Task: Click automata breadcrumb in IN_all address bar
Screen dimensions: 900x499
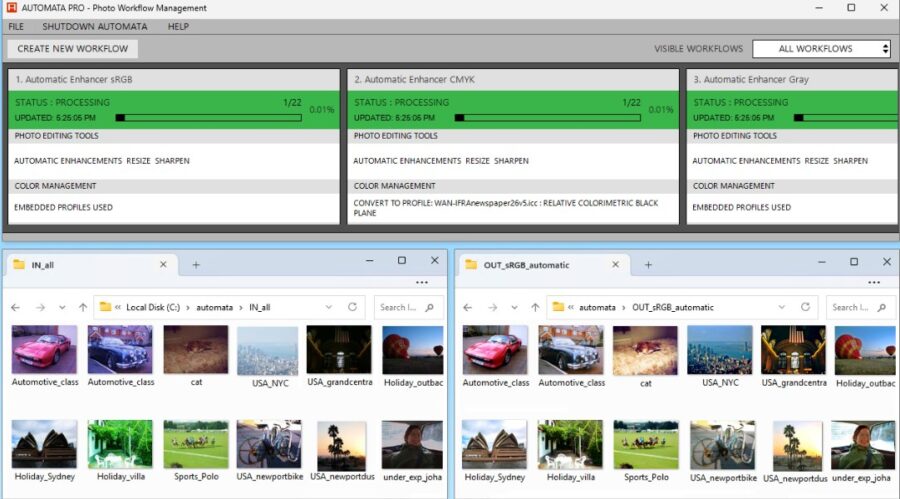Action: (x=215, y=308)
